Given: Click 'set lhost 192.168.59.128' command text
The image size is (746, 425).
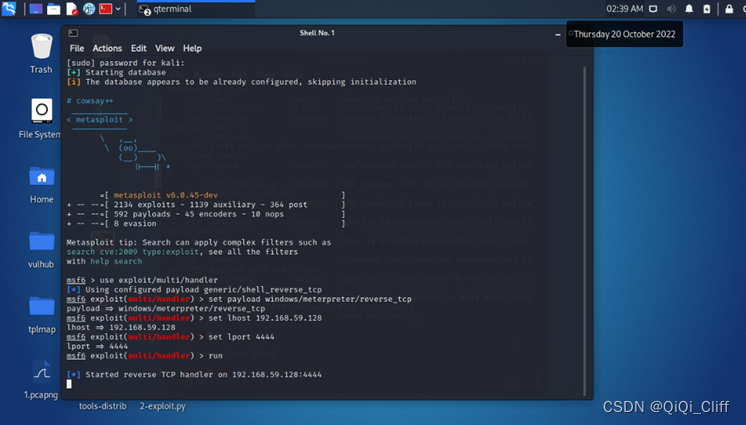Looking at the screenshot, I should click(x=265, y=317).
